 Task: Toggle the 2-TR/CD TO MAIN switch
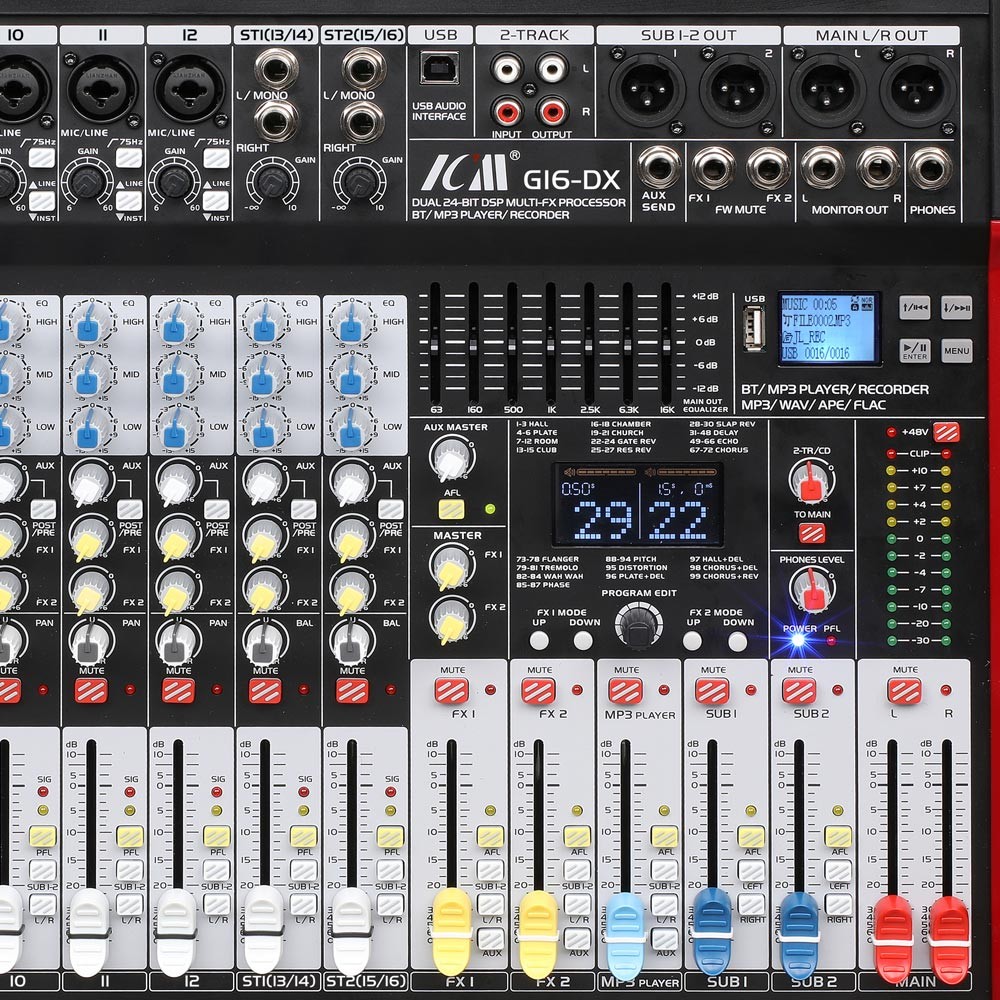(812, 533)
